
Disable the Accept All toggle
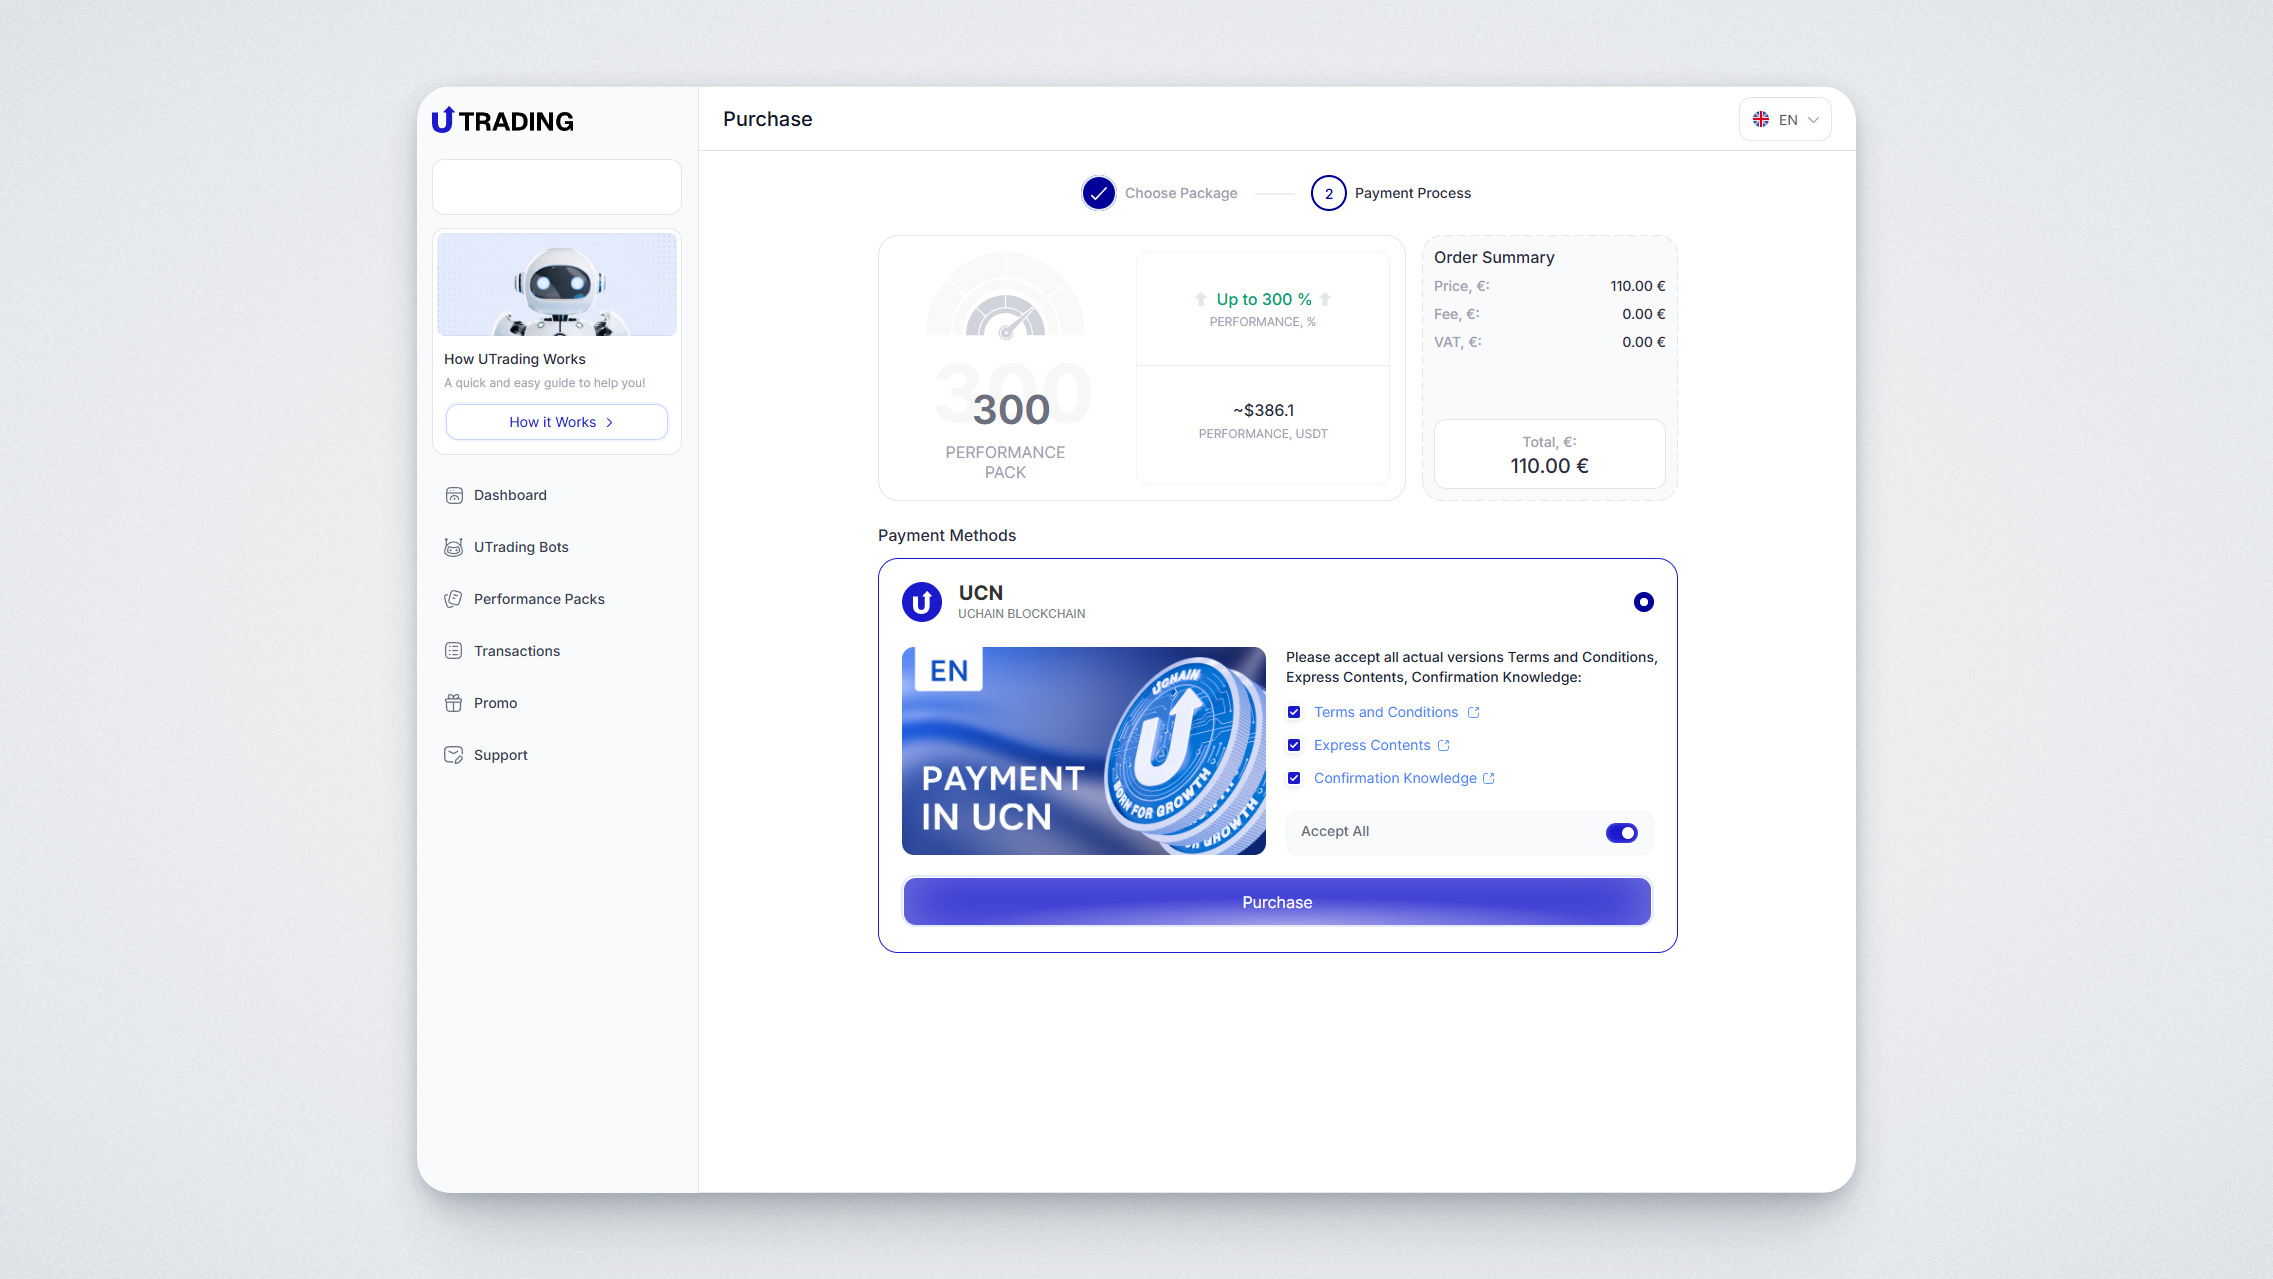tap(1621, 832)
